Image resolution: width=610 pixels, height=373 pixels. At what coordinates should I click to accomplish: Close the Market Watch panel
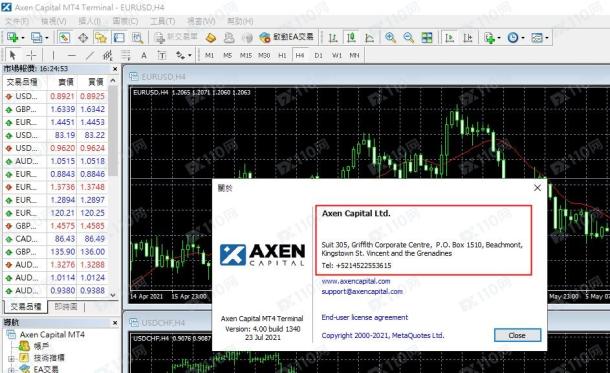click(115, 69)
